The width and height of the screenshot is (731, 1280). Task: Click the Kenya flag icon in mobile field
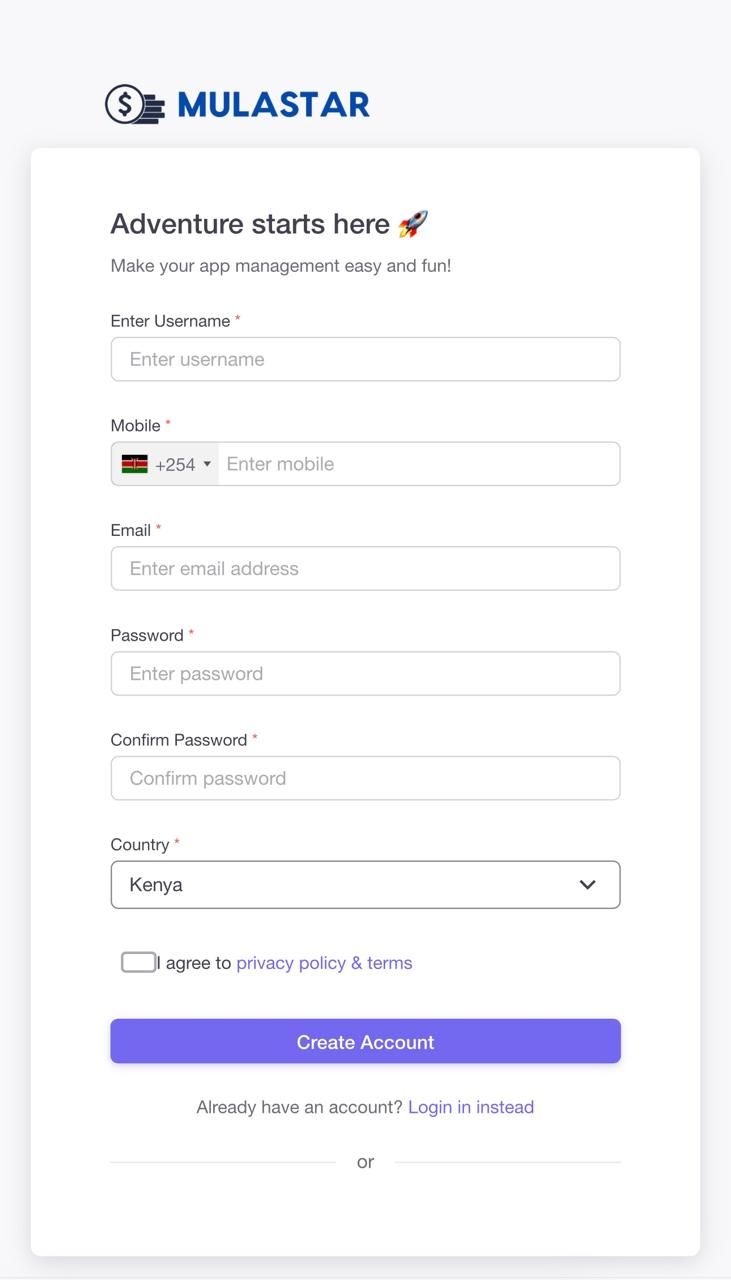point(137,463)
